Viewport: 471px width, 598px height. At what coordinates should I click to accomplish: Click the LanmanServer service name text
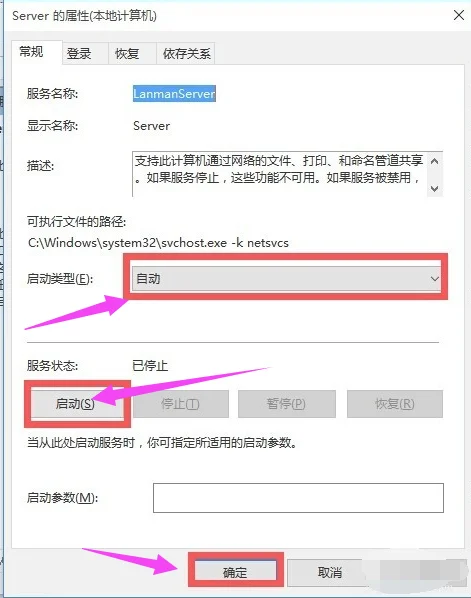click(174, 94)
